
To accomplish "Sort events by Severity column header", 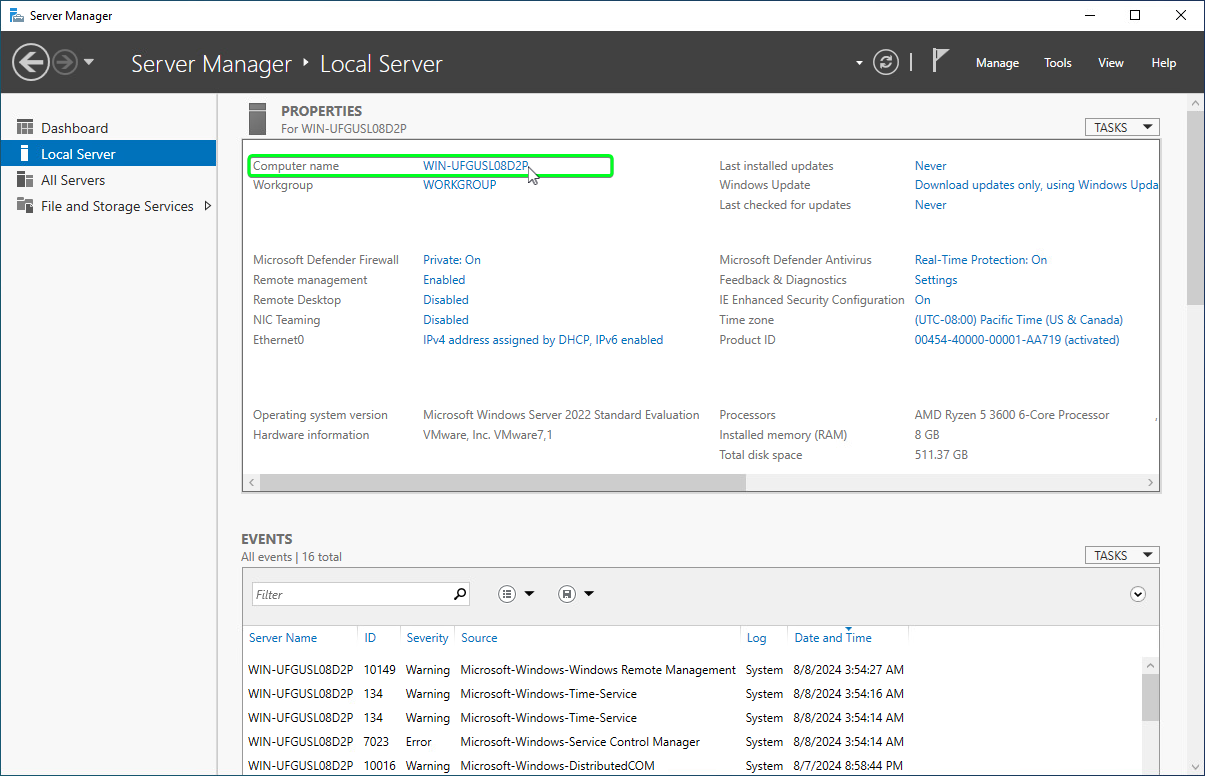I will coord(428,638).
